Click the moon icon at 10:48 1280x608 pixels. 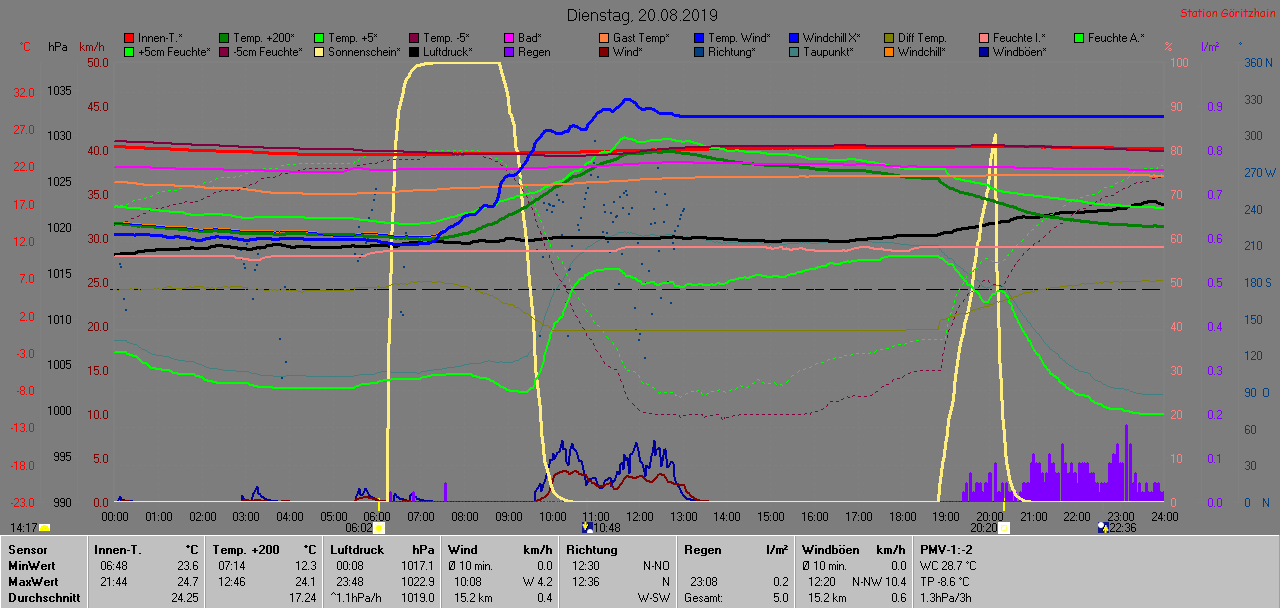[588, 527]
